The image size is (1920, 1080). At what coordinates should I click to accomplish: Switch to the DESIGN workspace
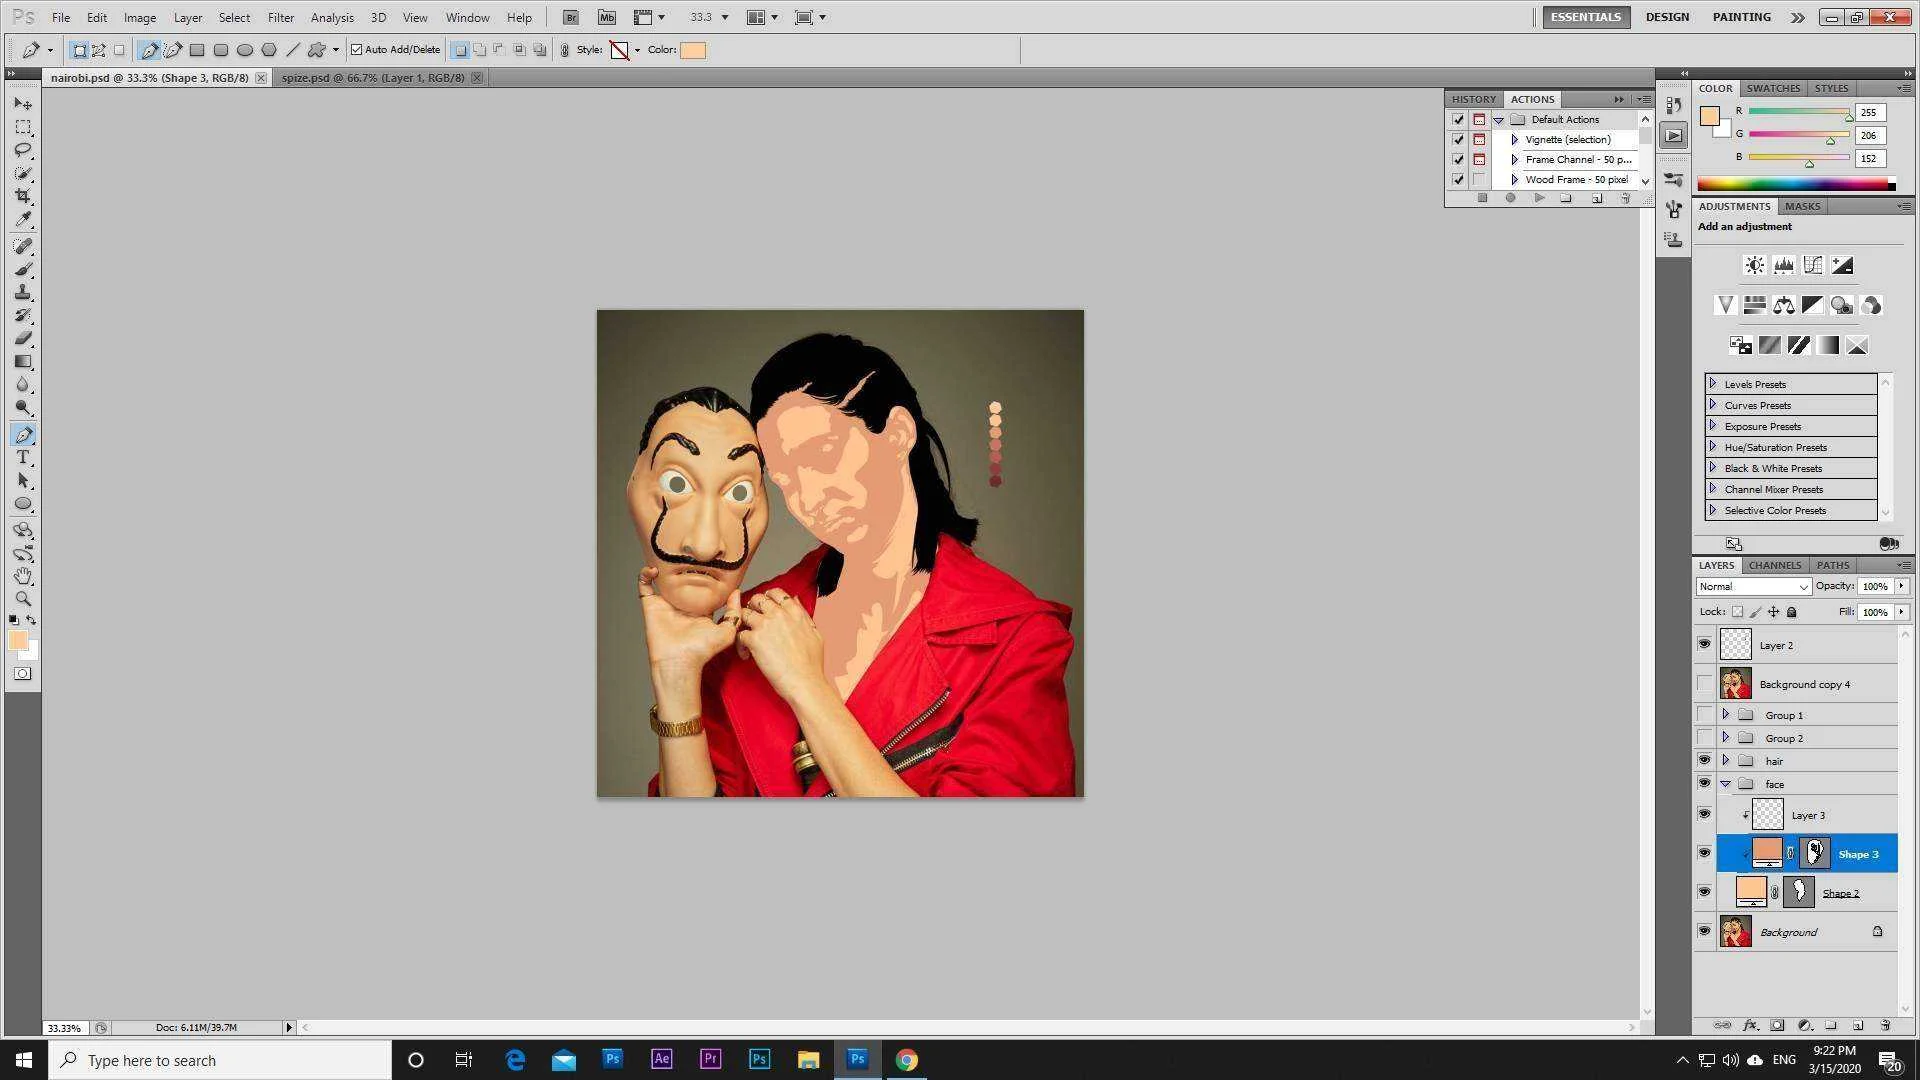tap(1667, 17)
